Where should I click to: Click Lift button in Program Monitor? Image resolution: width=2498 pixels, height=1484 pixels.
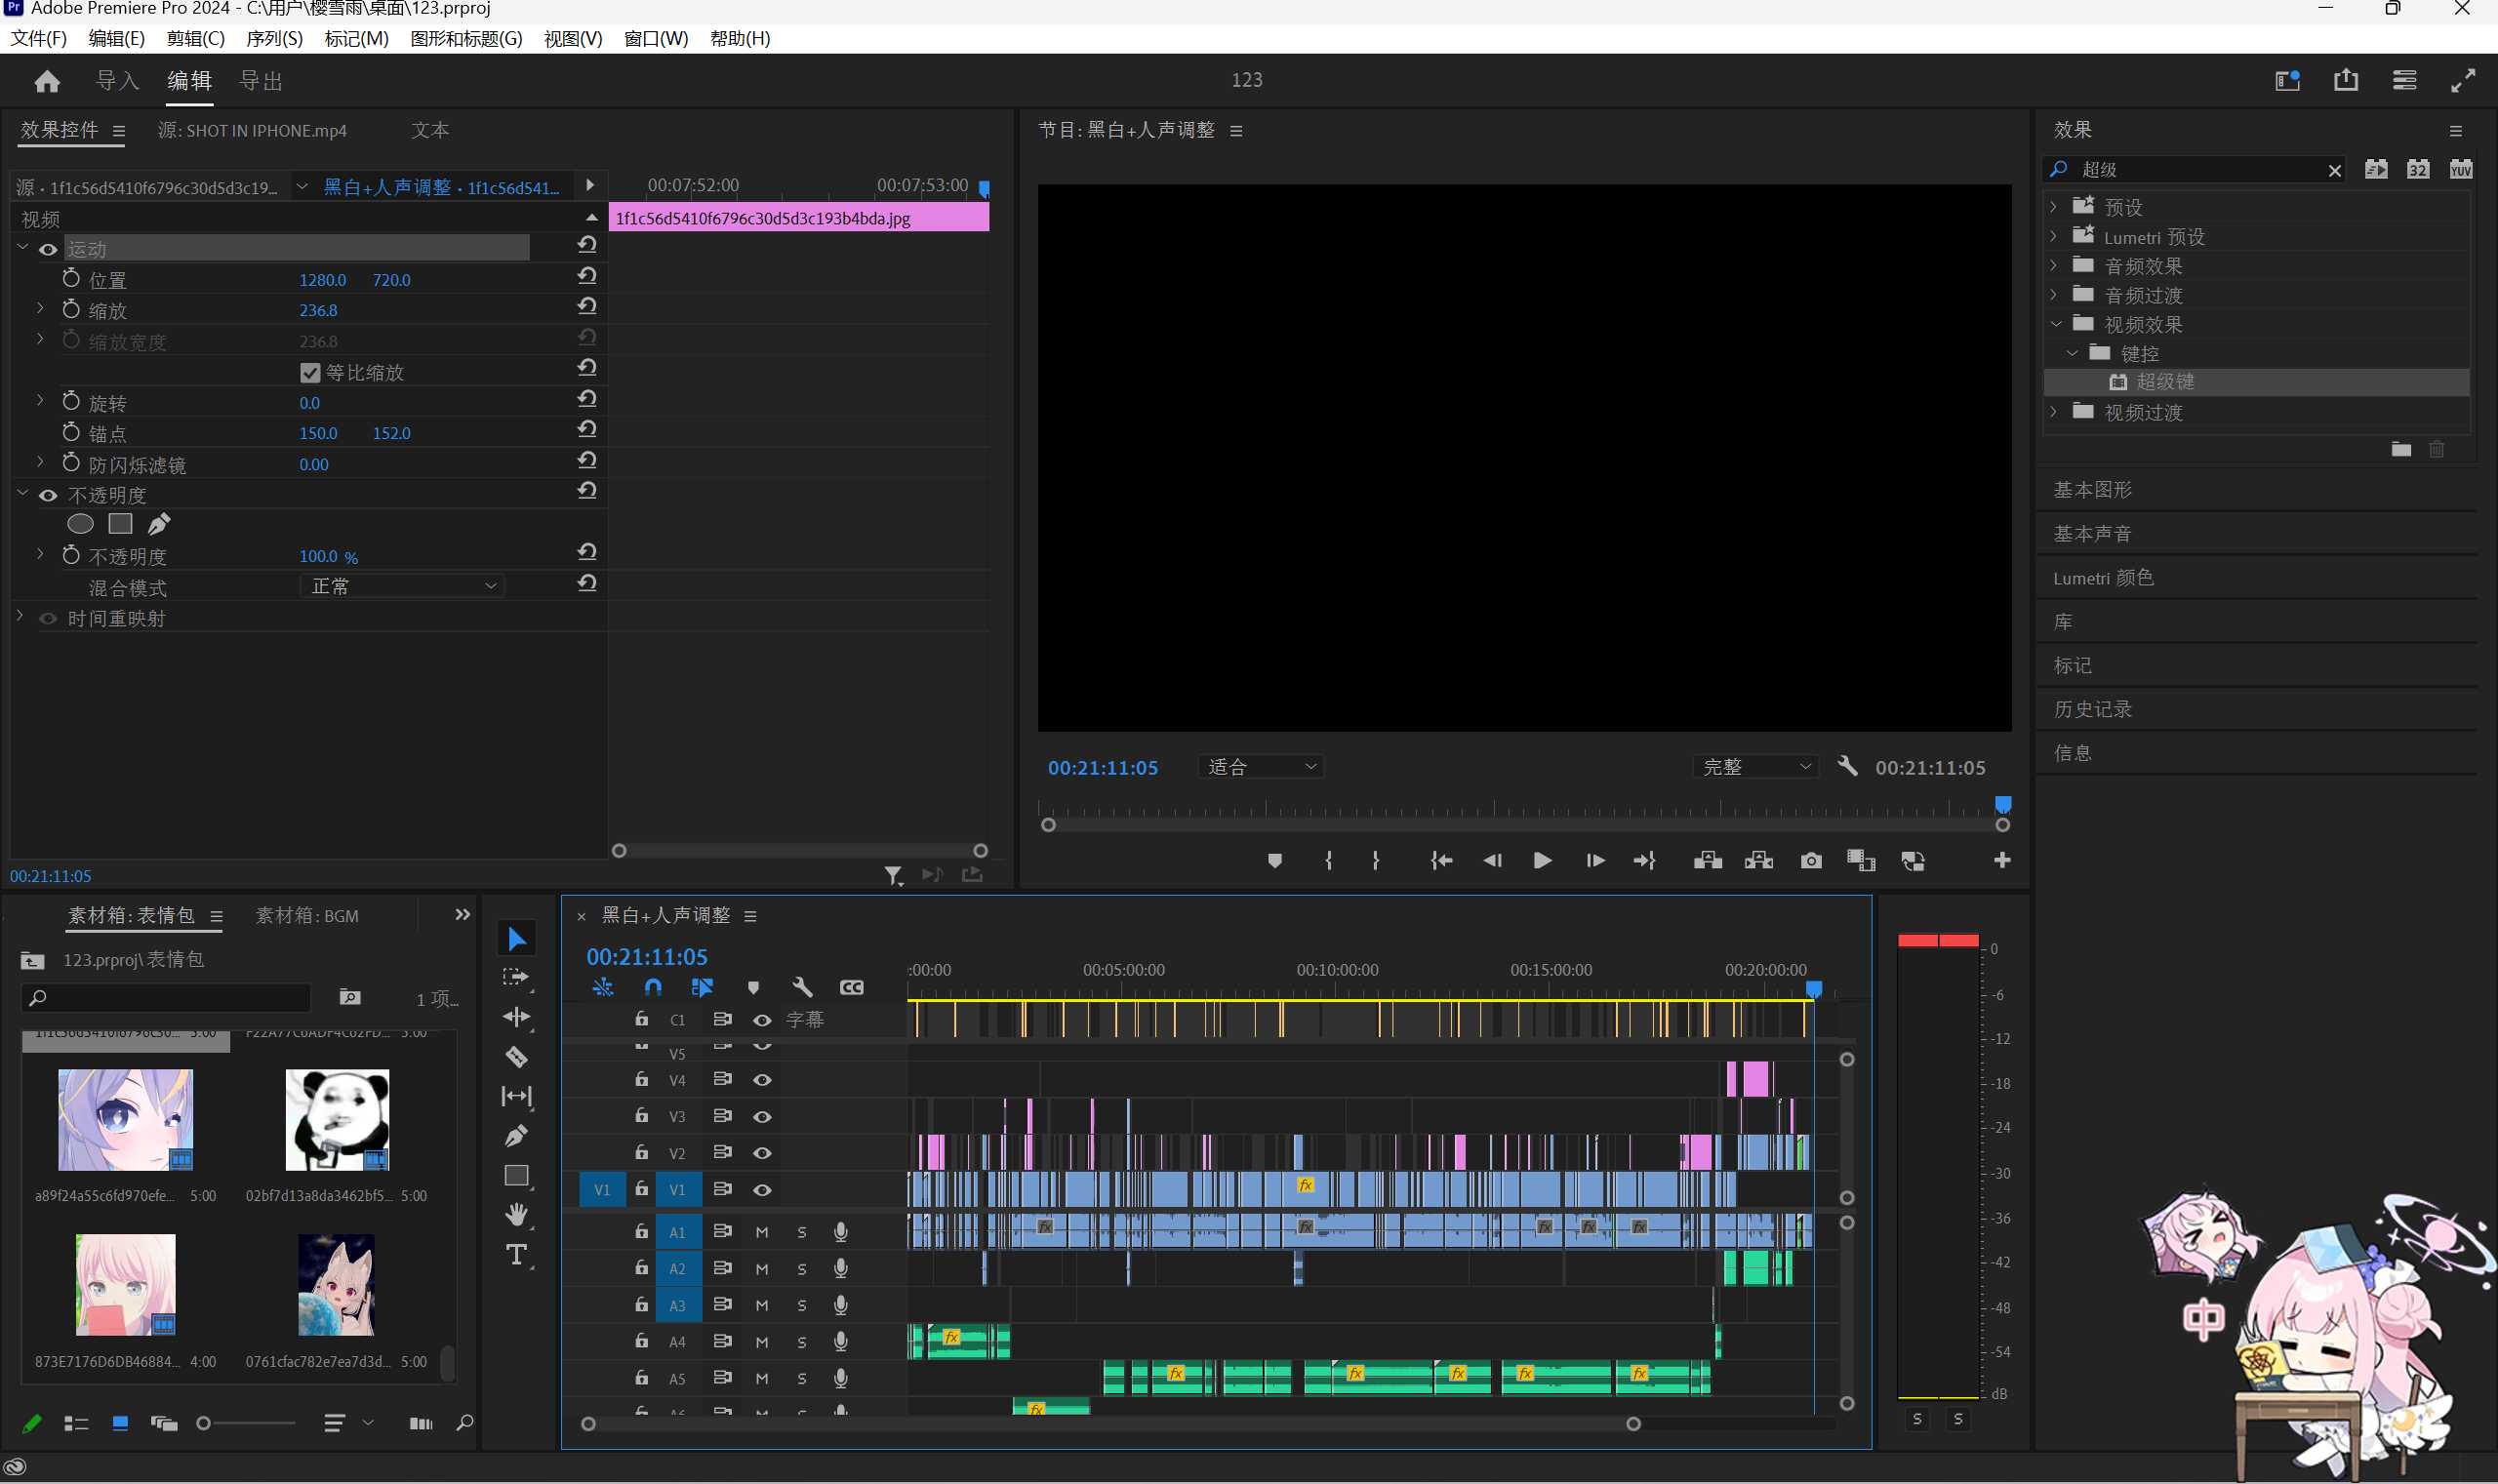[x=1708, y=861]
